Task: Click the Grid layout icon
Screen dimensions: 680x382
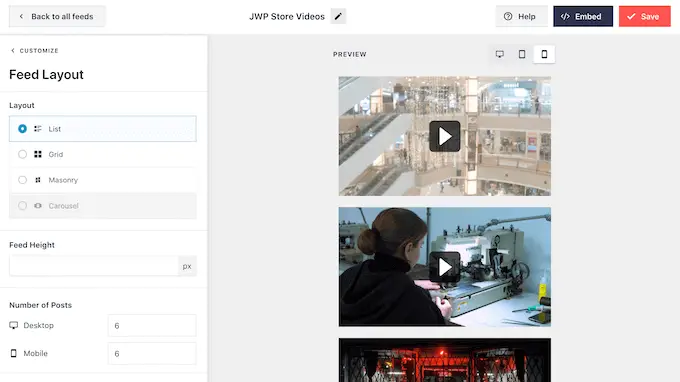Action: point(38,154)
